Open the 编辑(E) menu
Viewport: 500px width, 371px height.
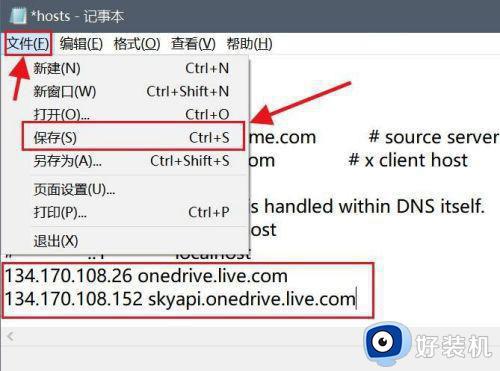click(x=81, y=44)
